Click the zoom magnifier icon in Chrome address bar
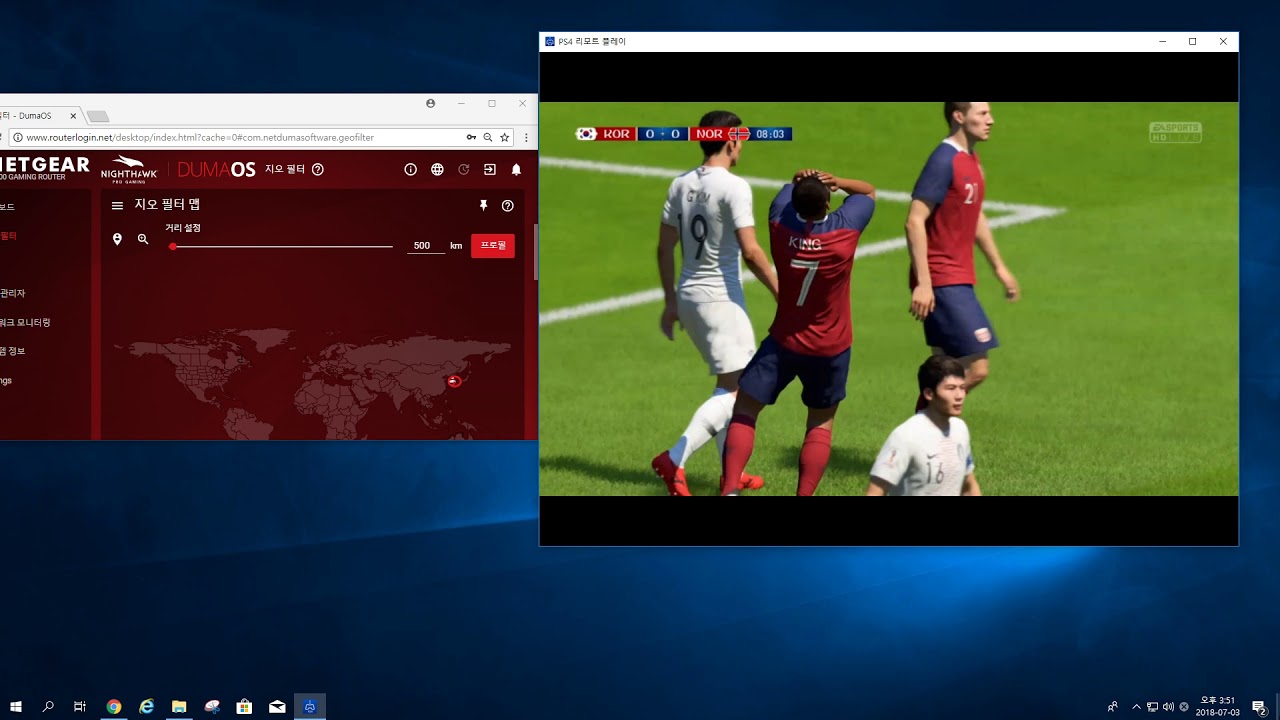Image resolution: width=1280 pixels, height=720 pixels. pos(488,137)
